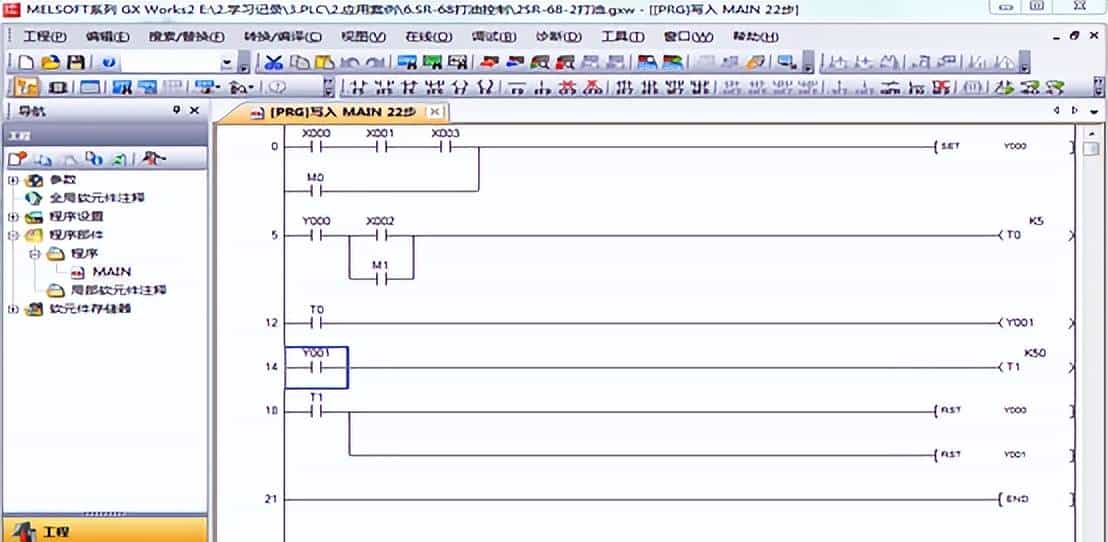This screenshot has height=542, width=1108.
Task: Click the blue help icon beside Save
Action: [108, 63]
